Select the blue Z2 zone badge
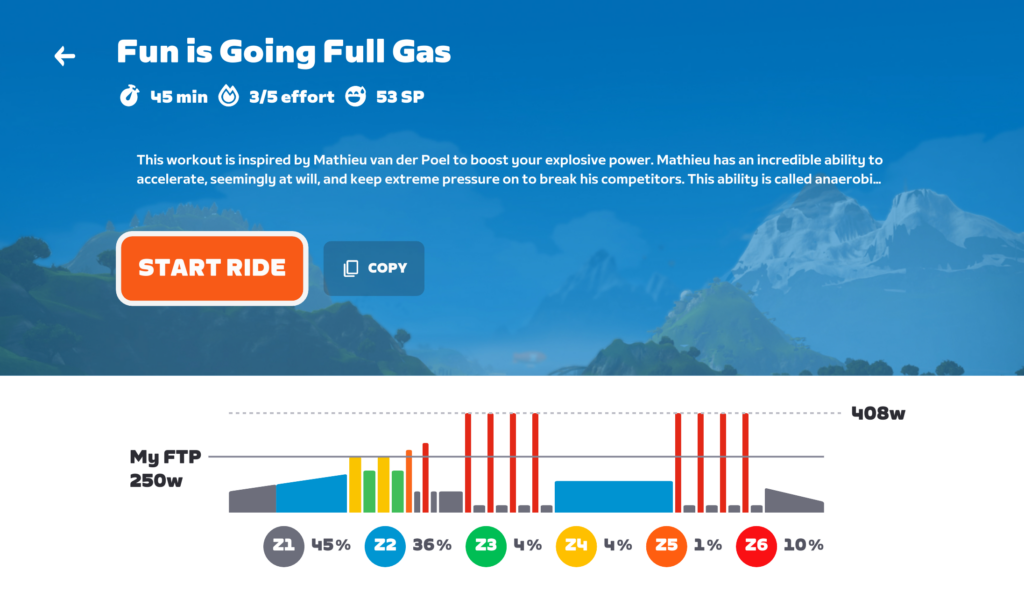This screenshot has height=591, width=1024. 385,546
